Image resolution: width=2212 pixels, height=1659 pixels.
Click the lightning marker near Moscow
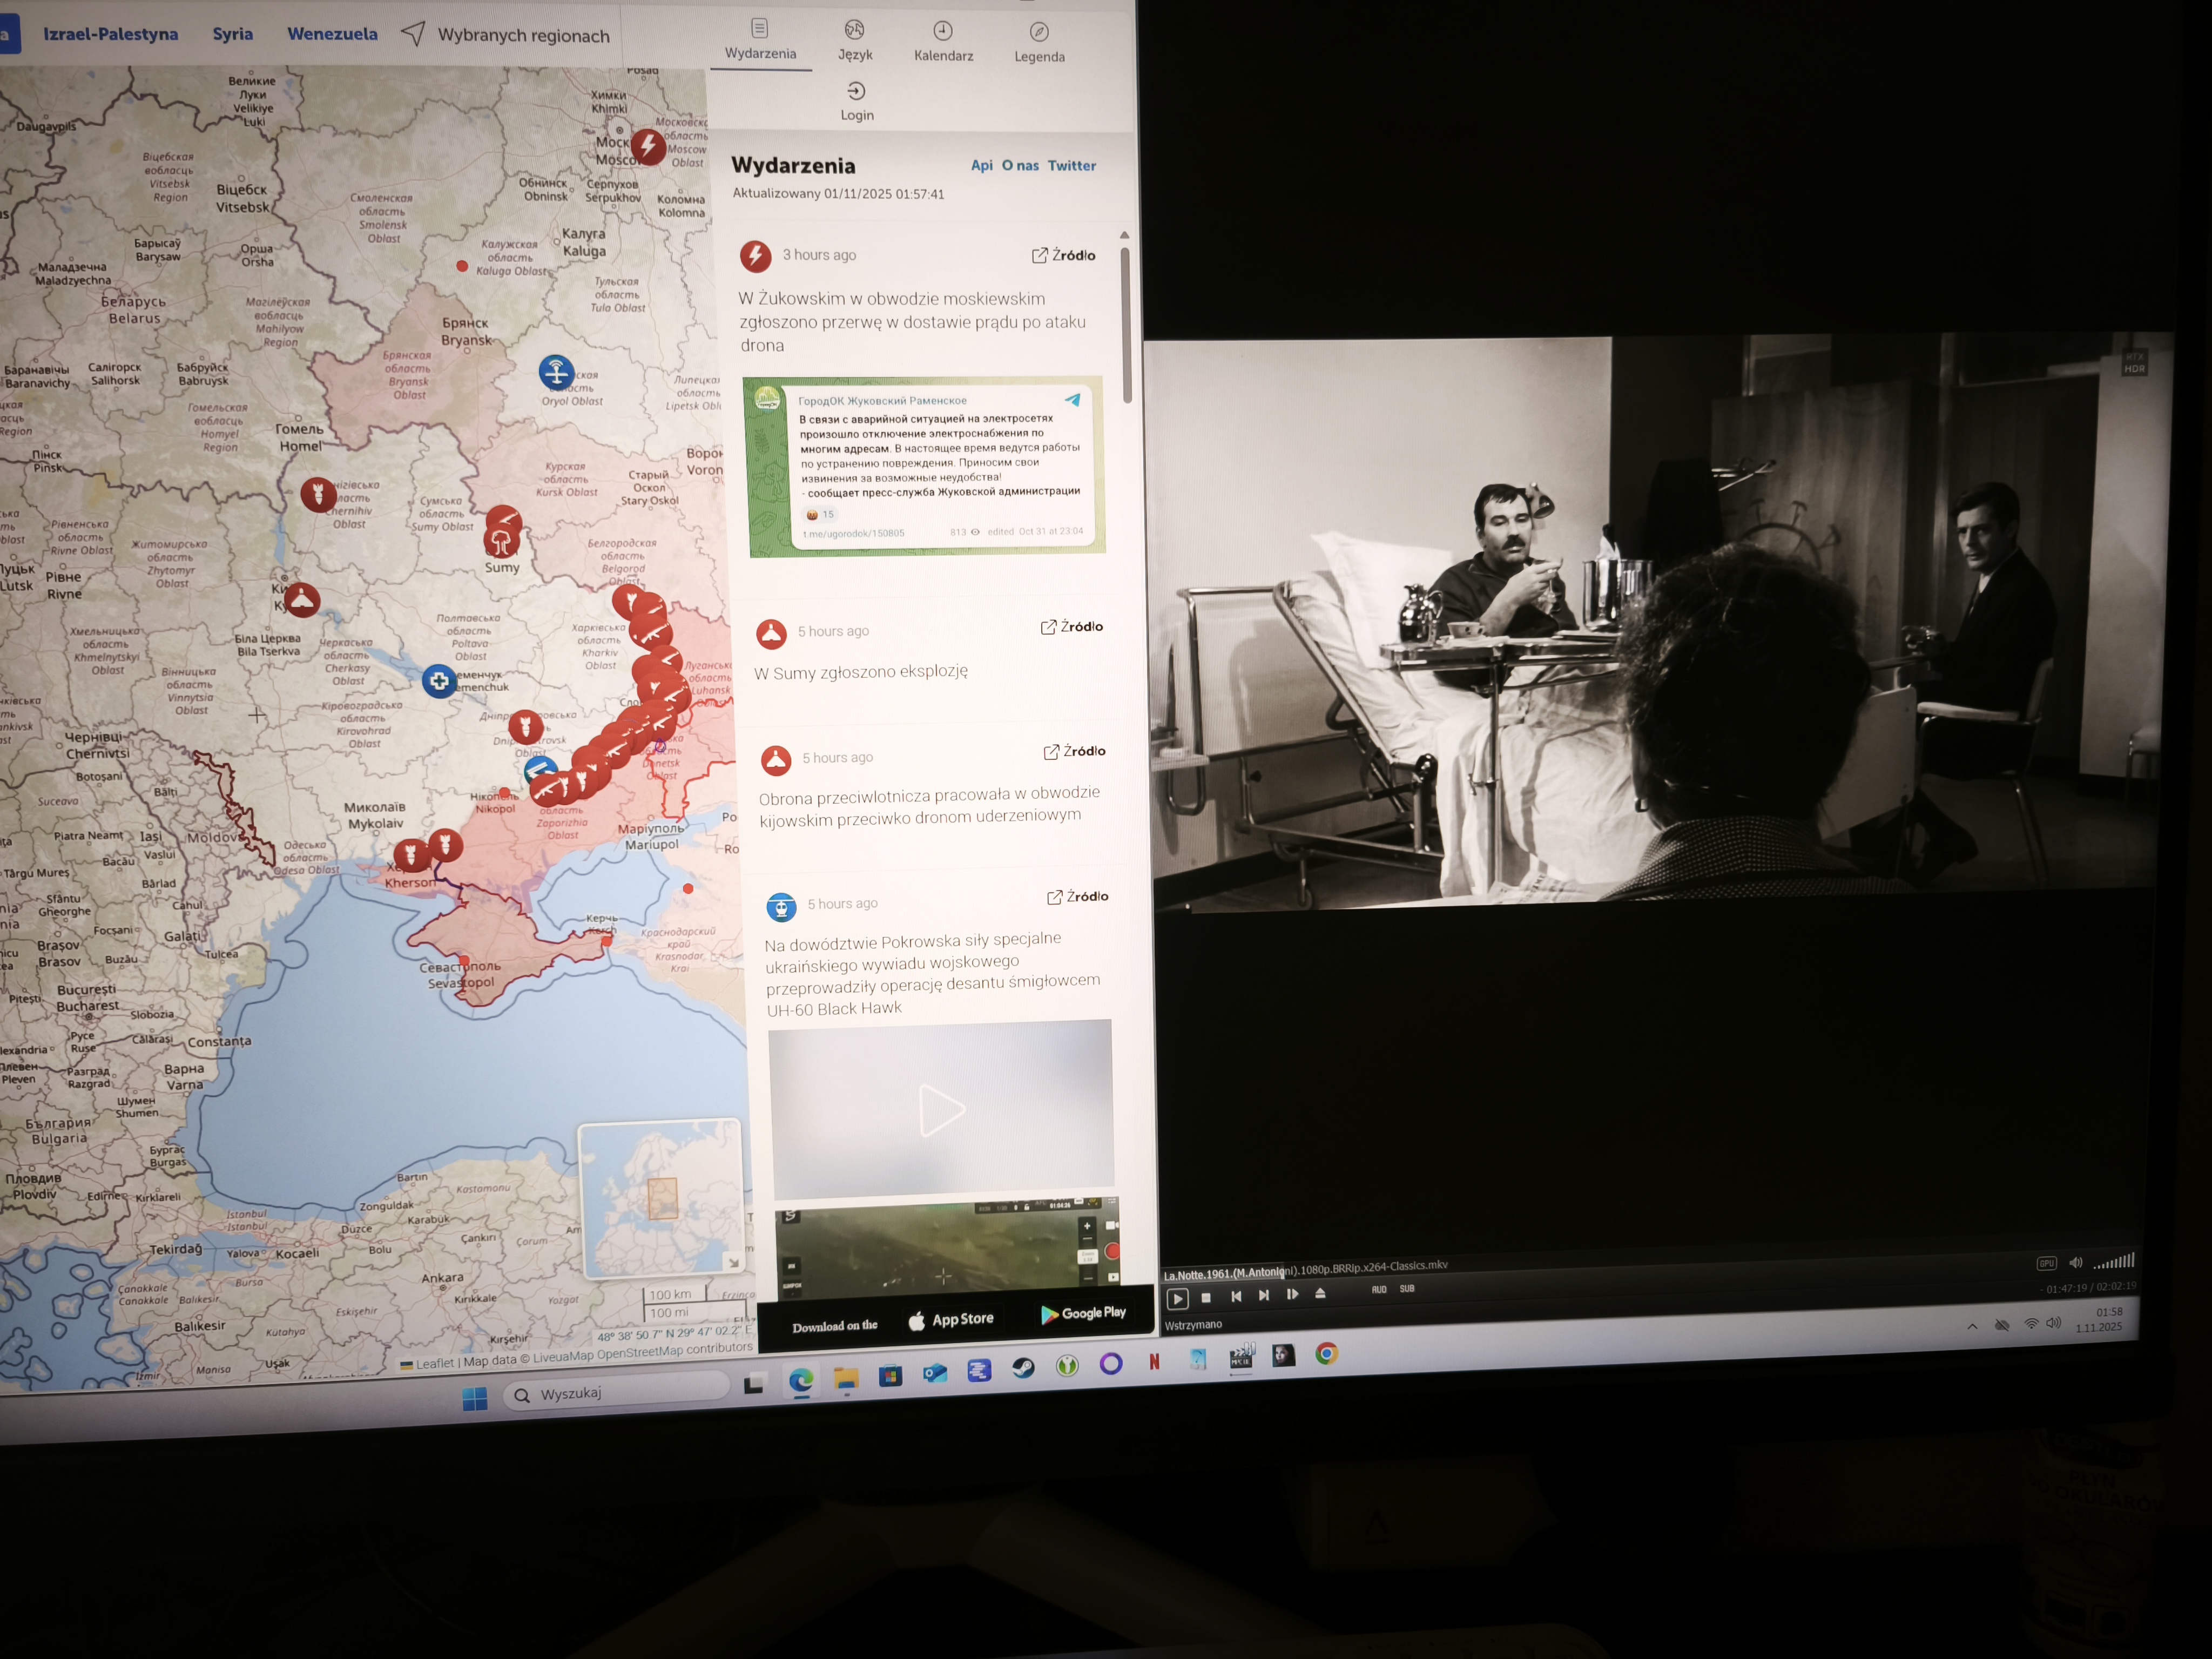[x=648, y=147]
